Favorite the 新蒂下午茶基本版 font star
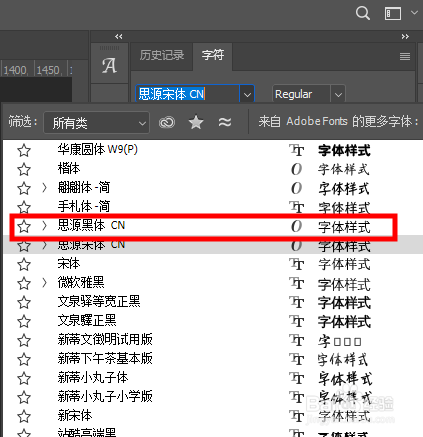 [x=24, y=360]
